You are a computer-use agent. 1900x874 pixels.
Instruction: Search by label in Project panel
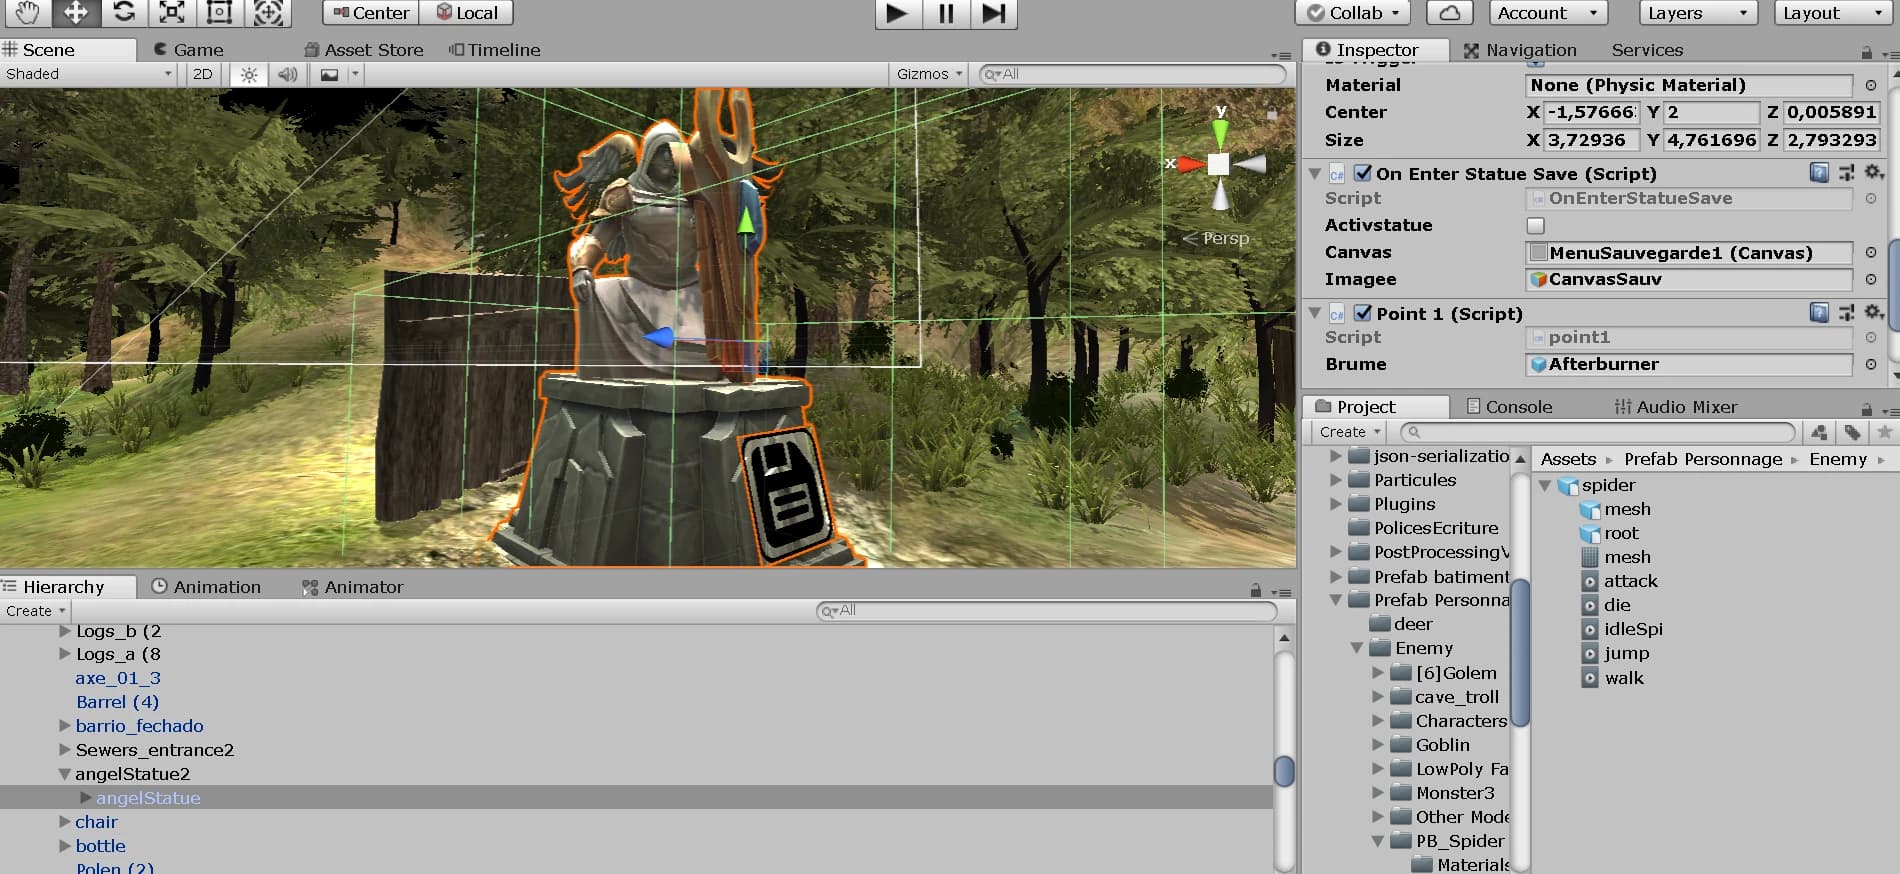click(1852, 432)
